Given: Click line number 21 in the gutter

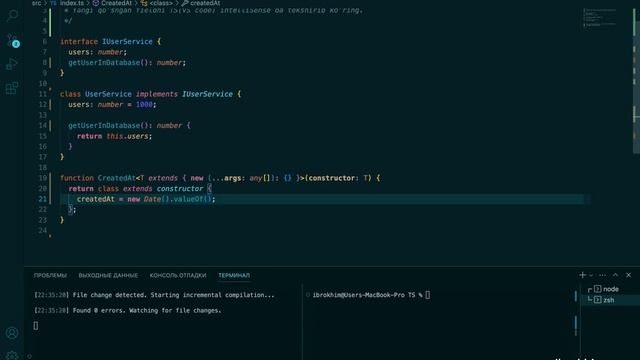Looking at the screenshot, I should pos(43,199).
